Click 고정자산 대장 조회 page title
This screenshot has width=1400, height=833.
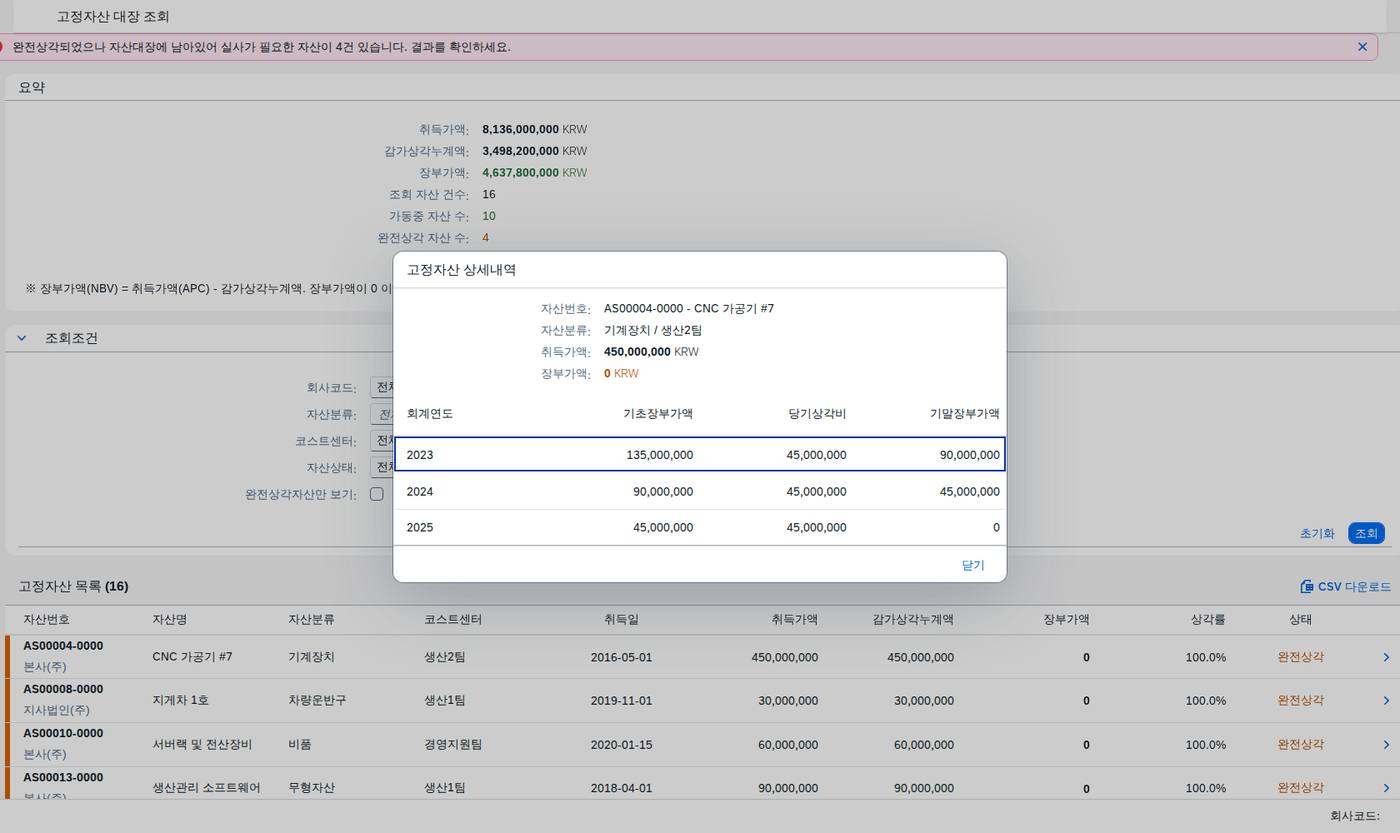(113, 17)
